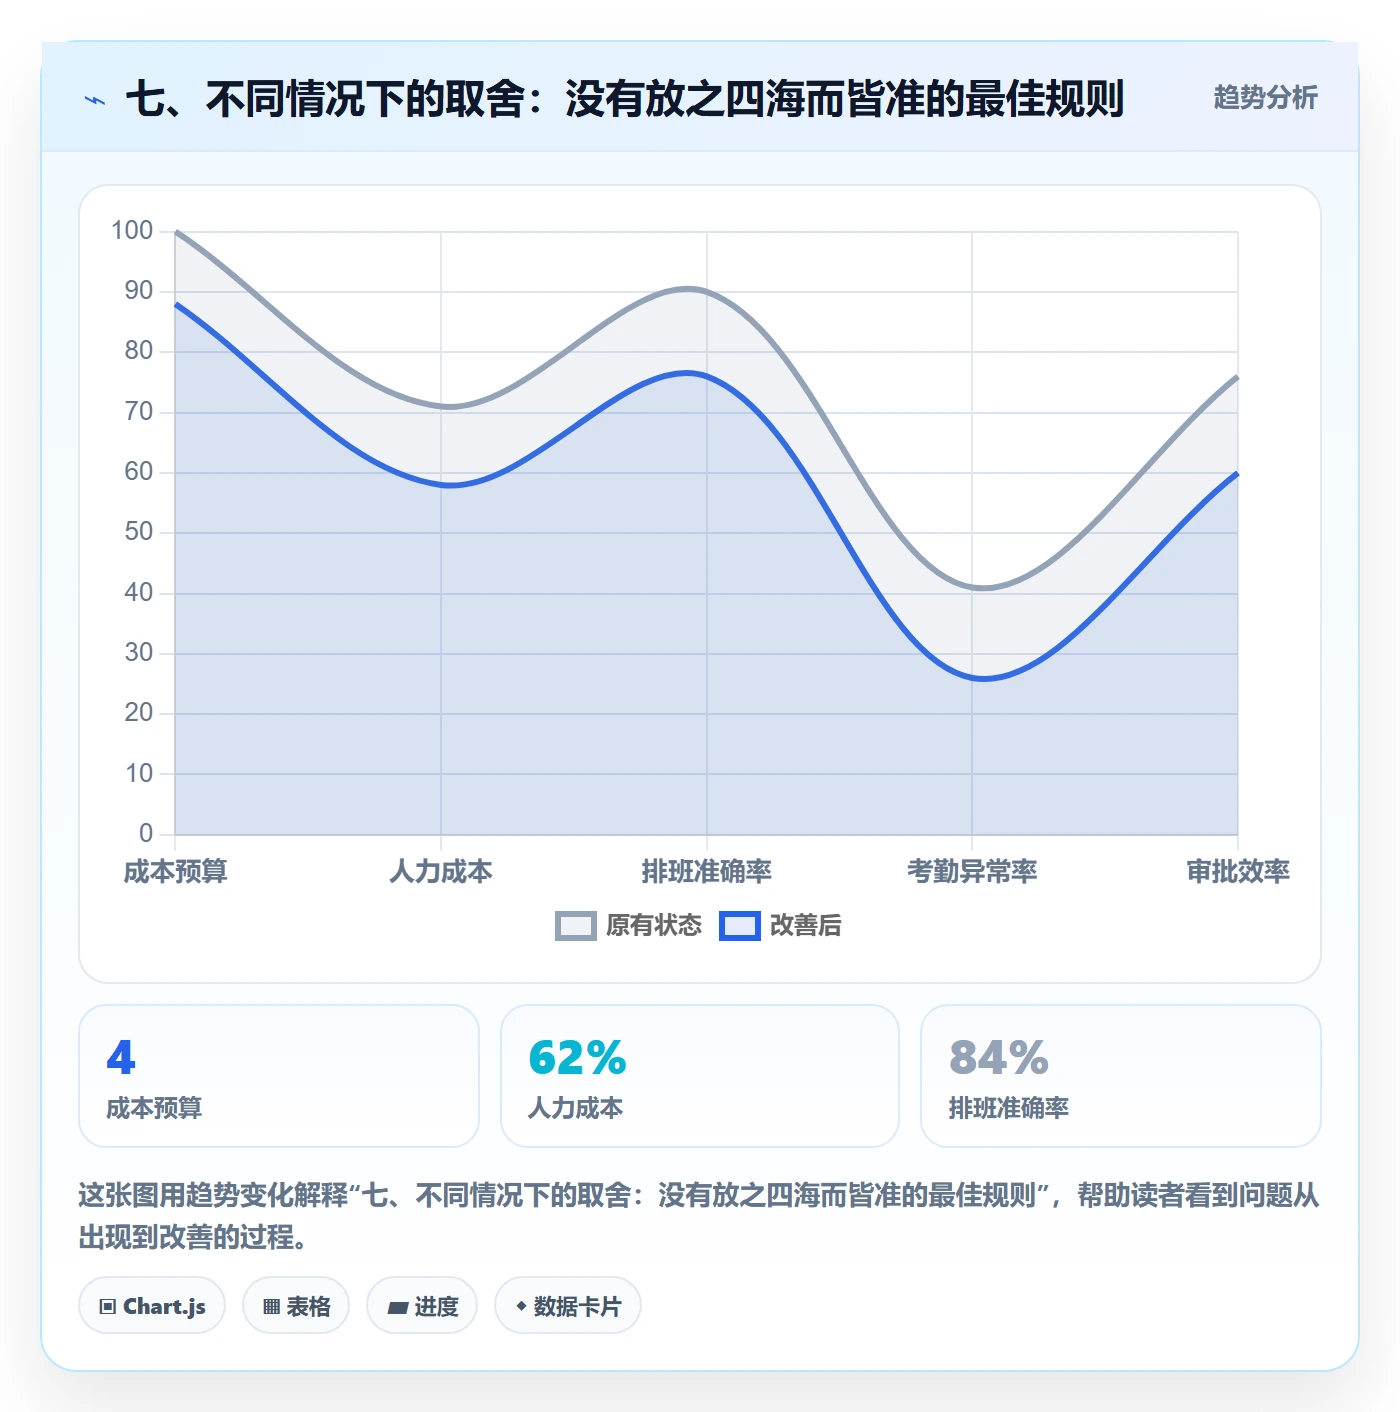
Task: Click the 20 value on the y-axis
Action: pos(139,713)
